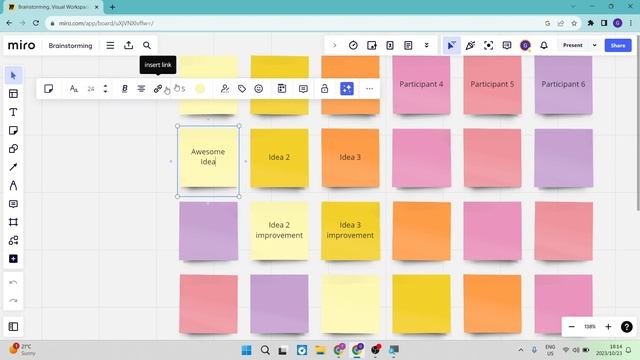Click the Insert link icon
640x360 pixels.
pos(158,89)
